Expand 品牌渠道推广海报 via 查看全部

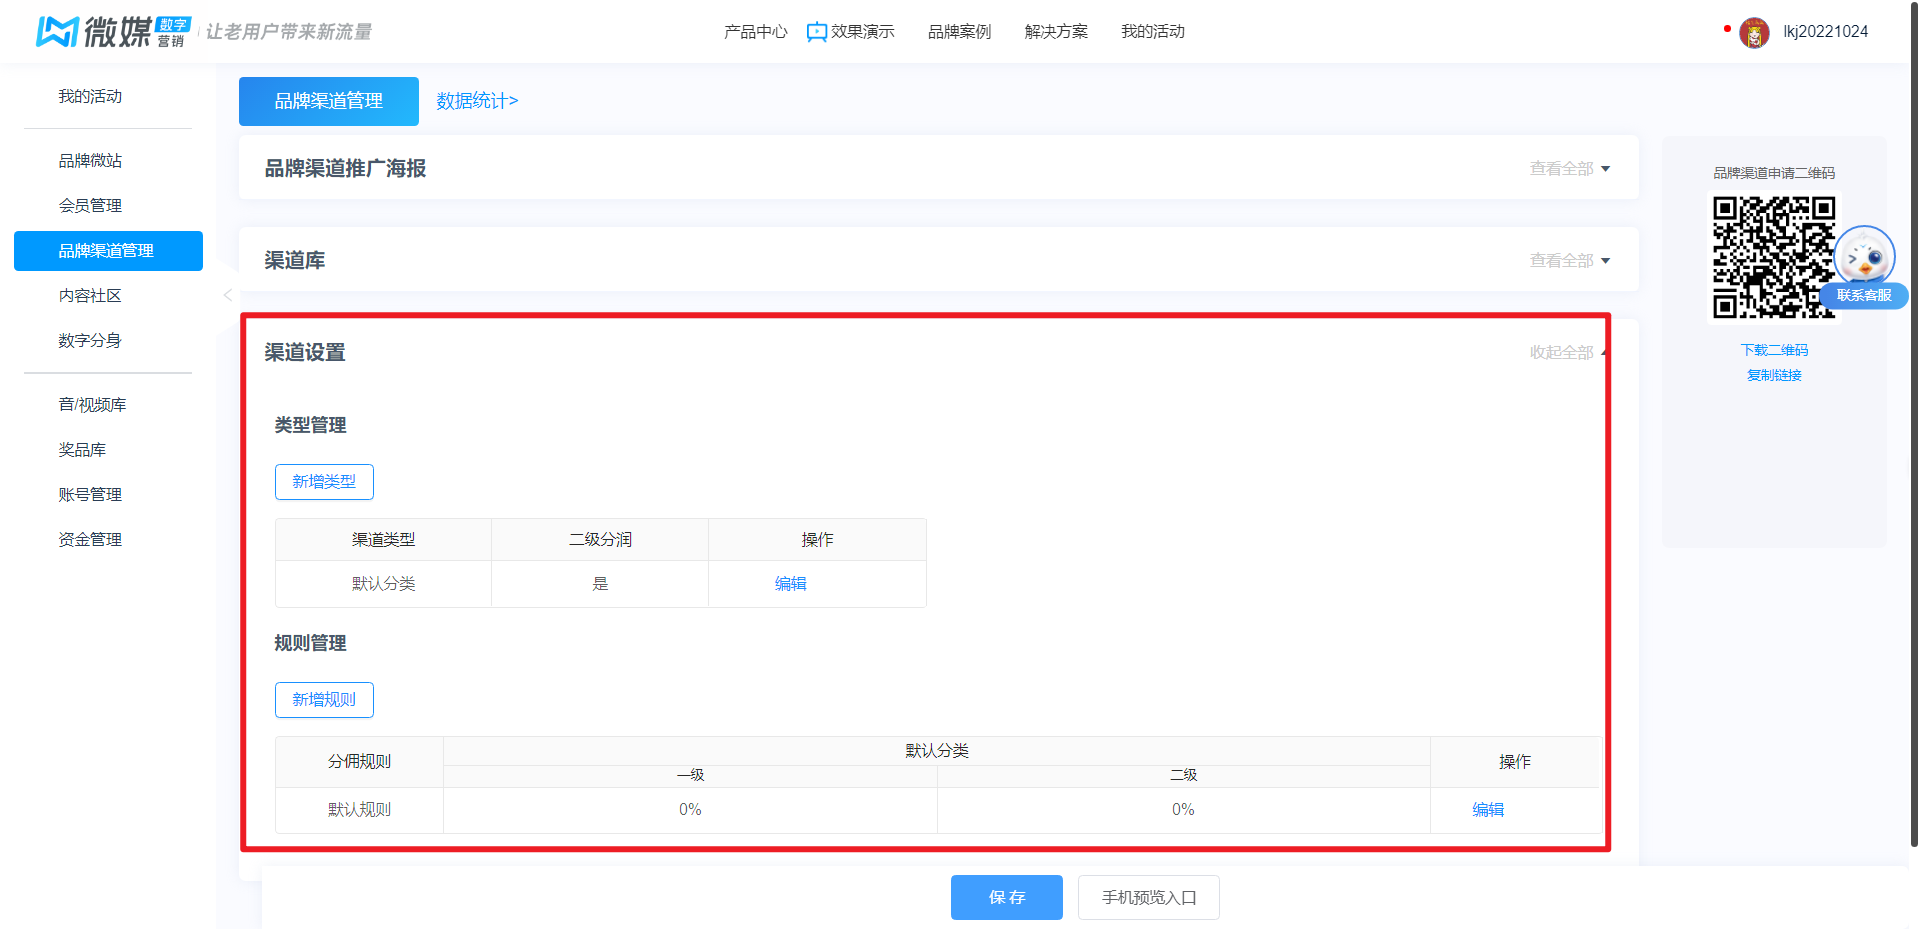tap(1569, 169)
